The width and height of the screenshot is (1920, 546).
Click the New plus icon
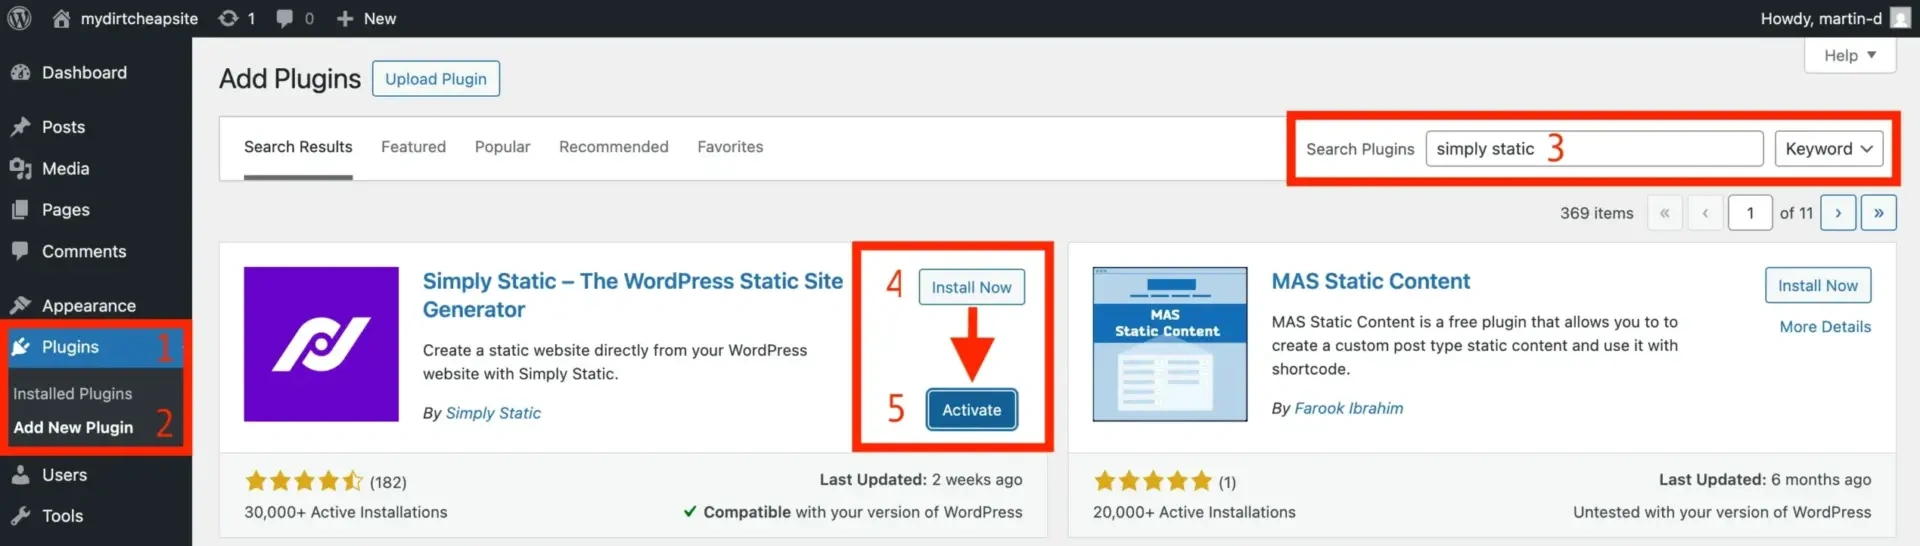coord(345,18)
